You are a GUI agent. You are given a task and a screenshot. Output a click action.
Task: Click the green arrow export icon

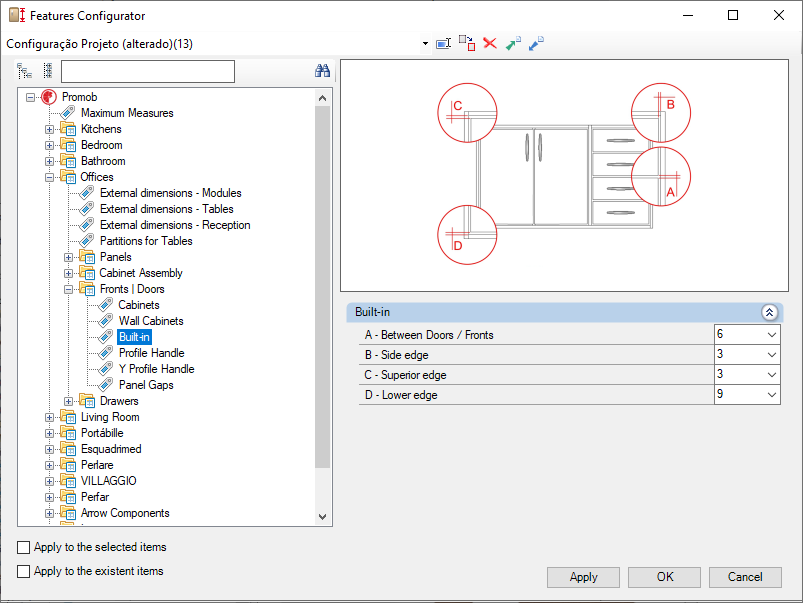[x=513, y=43]
